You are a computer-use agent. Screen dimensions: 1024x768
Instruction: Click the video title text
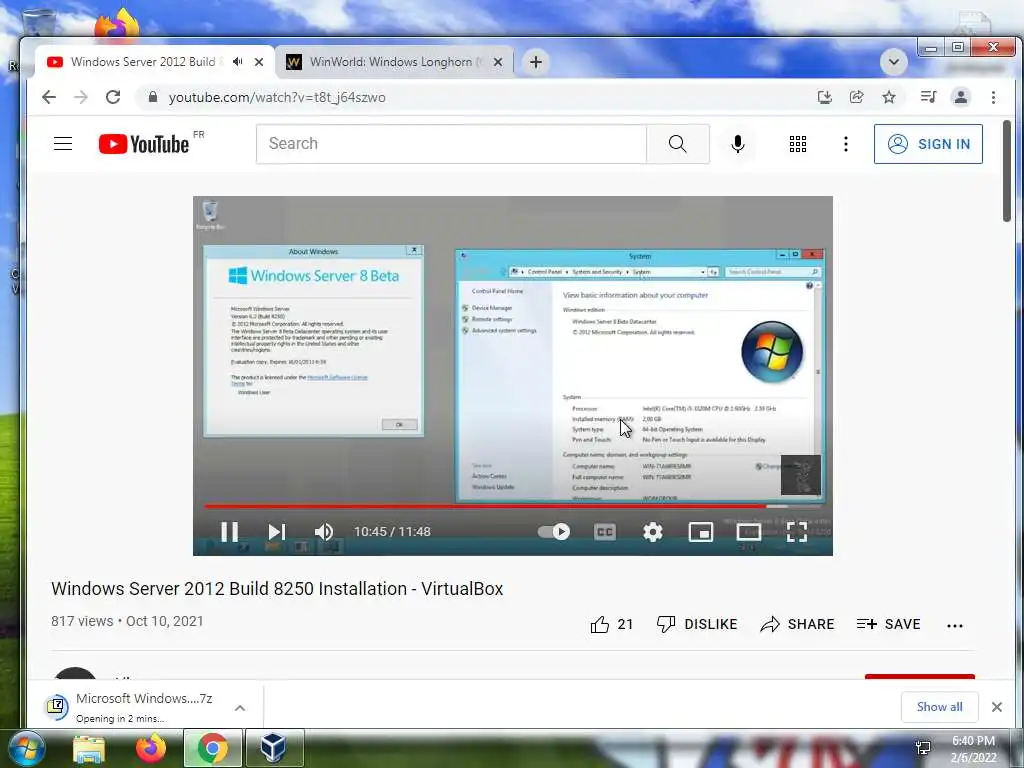click(277, 588)
